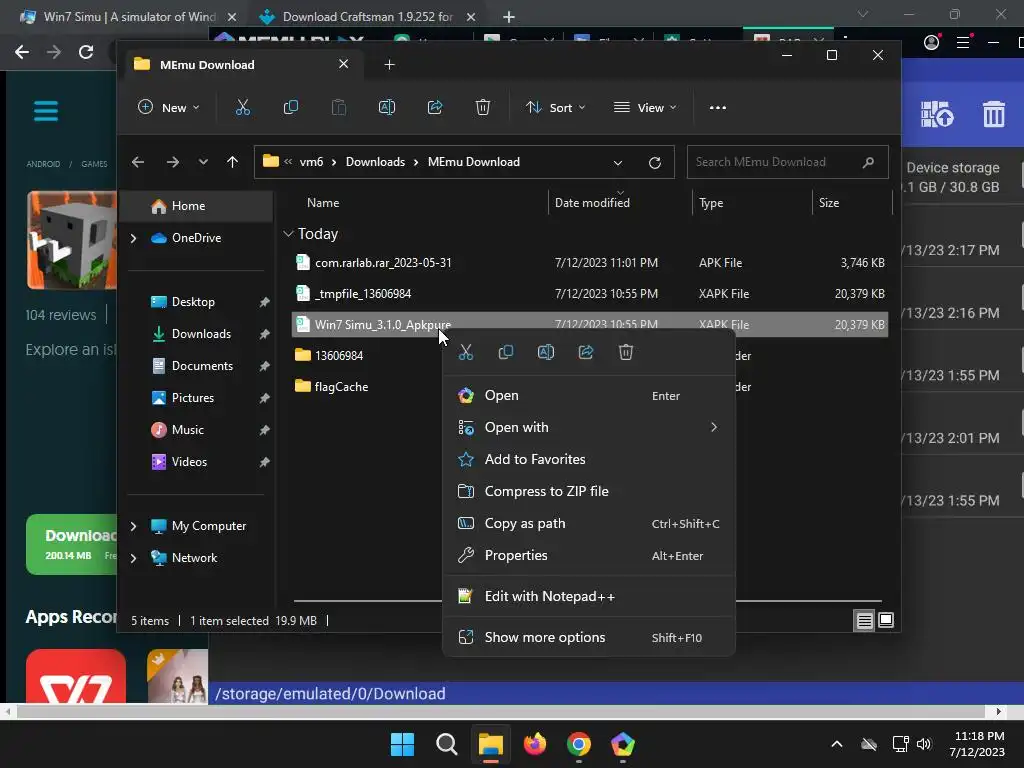Click the volume icon in system tray

click(924, 744)
